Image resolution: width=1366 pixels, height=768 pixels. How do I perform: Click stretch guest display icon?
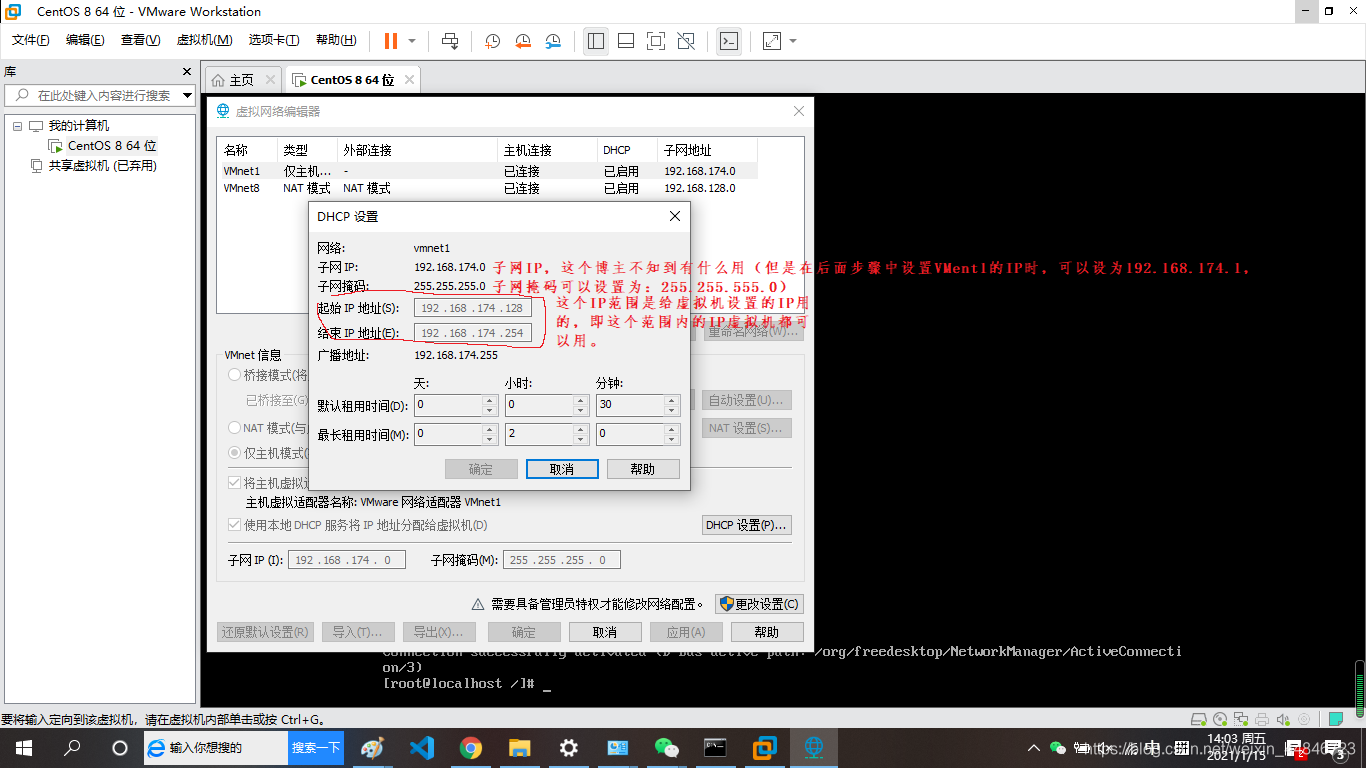[x=771, y=41]
